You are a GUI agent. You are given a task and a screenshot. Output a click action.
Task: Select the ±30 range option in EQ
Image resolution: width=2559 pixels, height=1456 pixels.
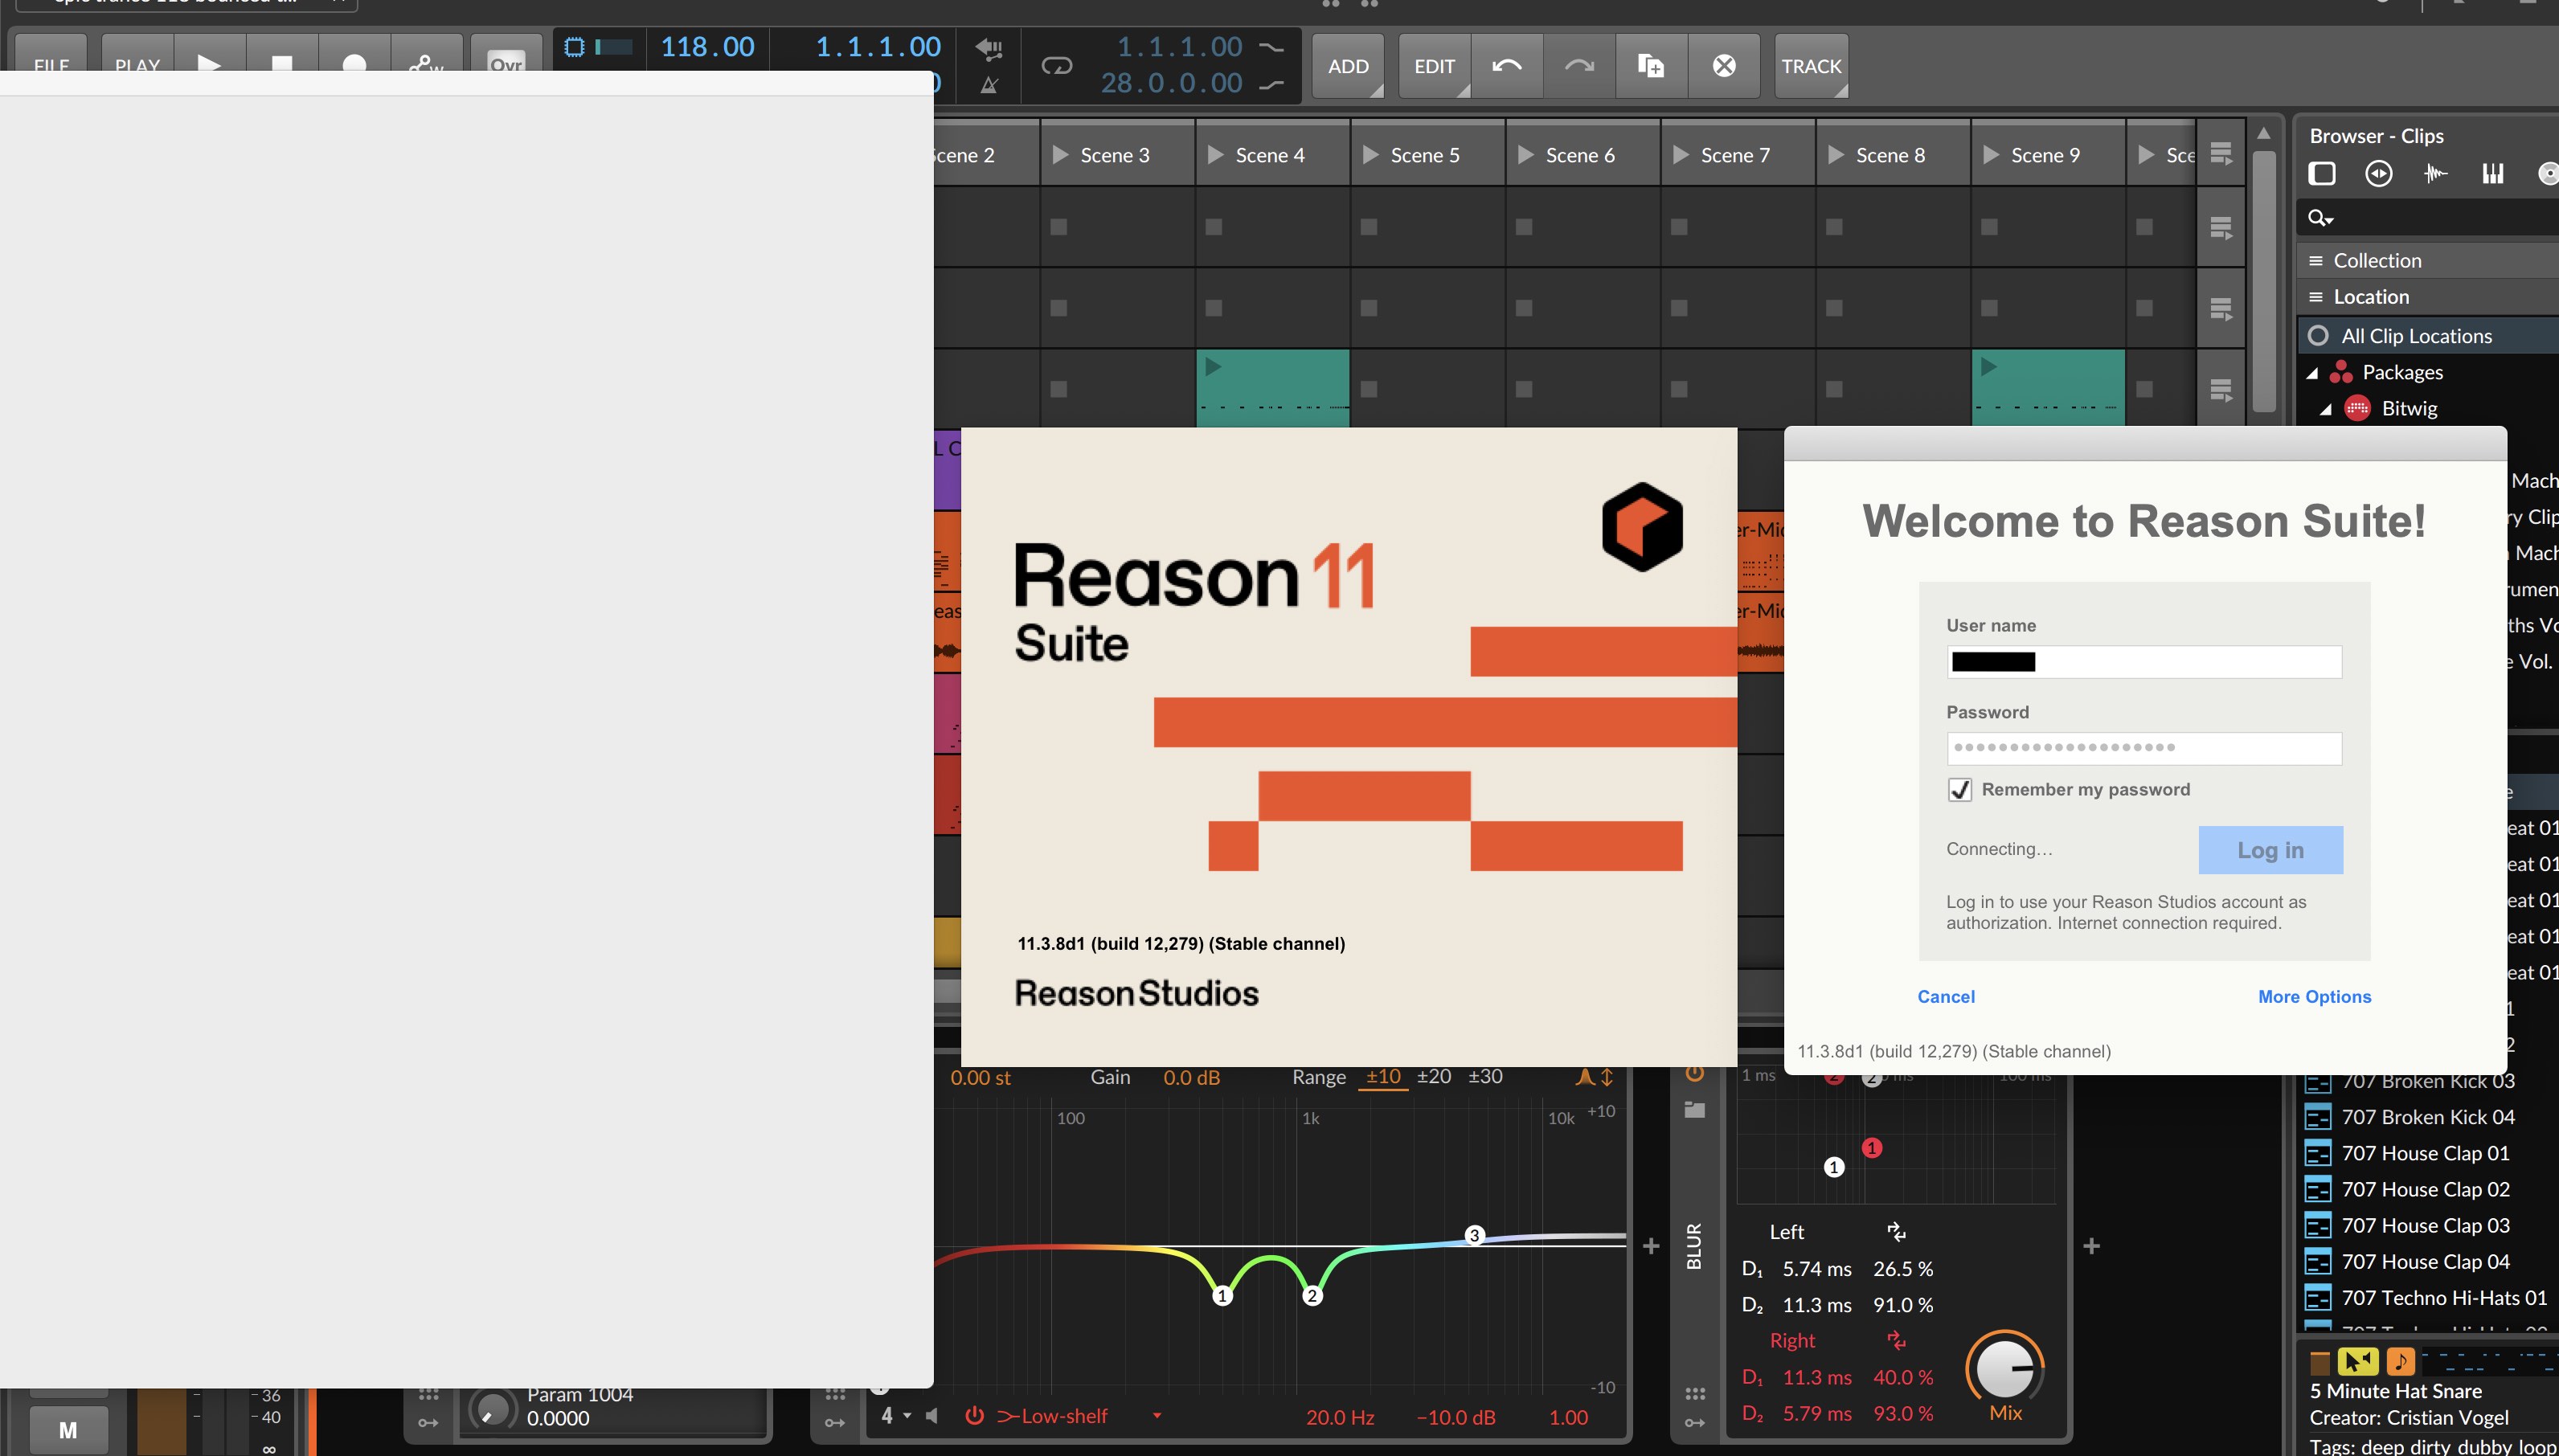click(1485, 1077)
